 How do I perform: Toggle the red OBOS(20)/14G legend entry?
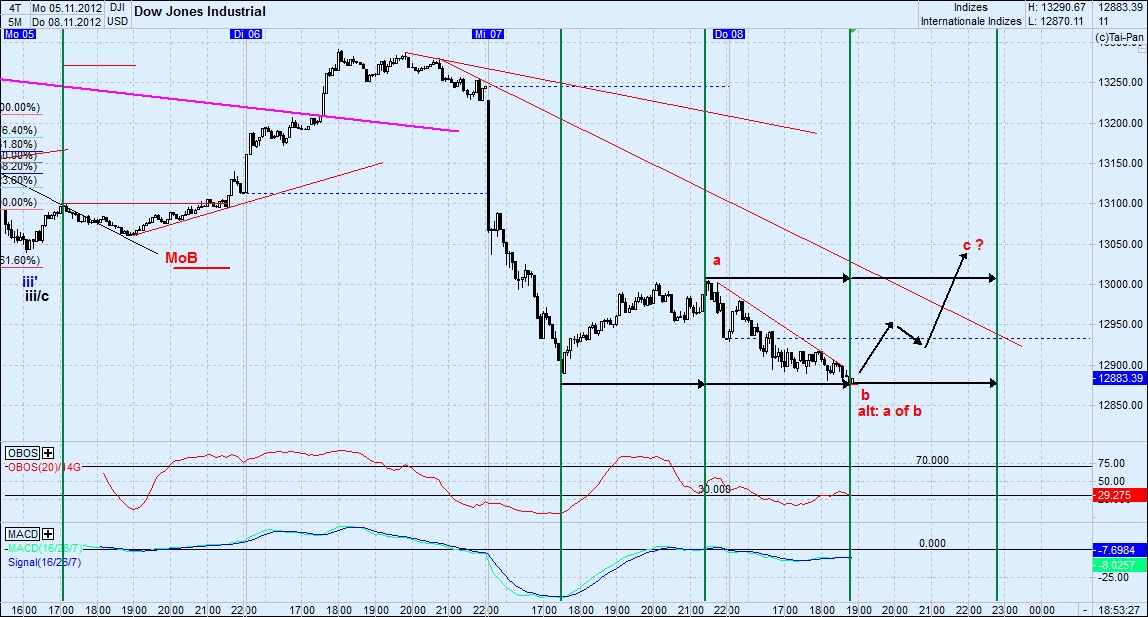click(41, 464)
